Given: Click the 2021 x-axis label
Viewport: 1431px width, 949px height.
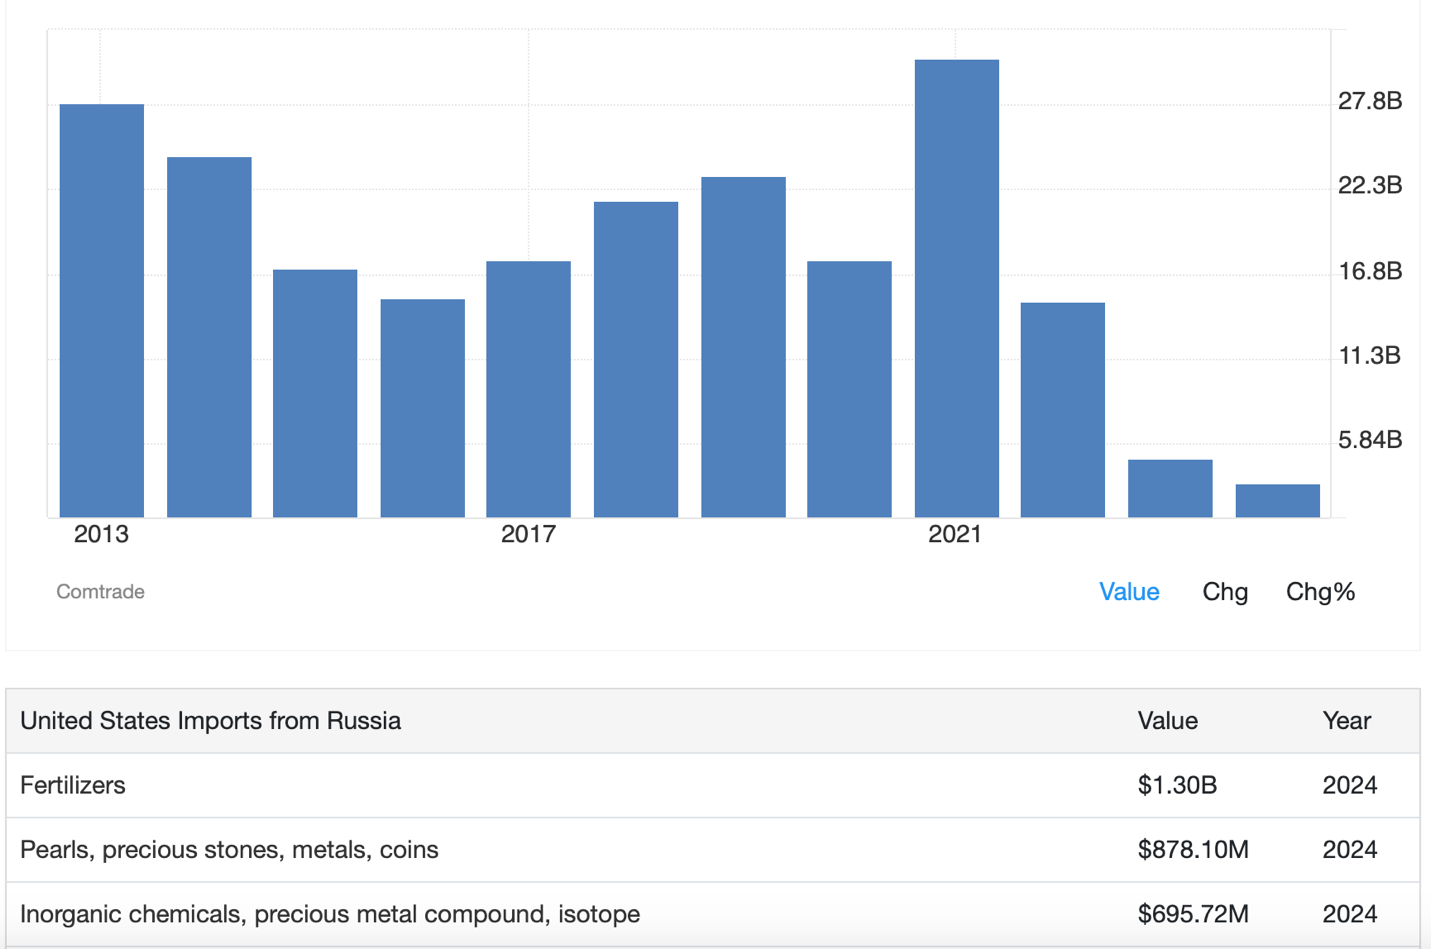Looking at the screenshot, I should tap(955, 534).
